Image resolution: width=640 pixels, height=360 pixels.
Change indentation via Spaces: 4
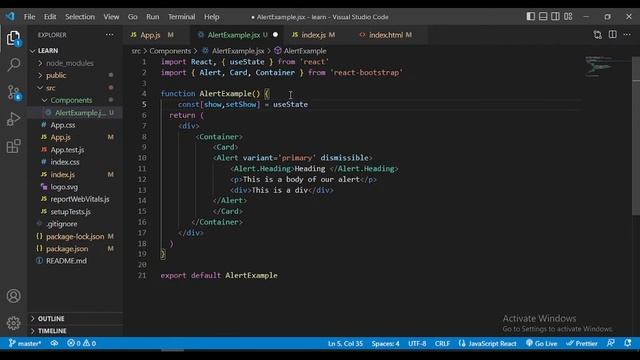pos(385,344)
